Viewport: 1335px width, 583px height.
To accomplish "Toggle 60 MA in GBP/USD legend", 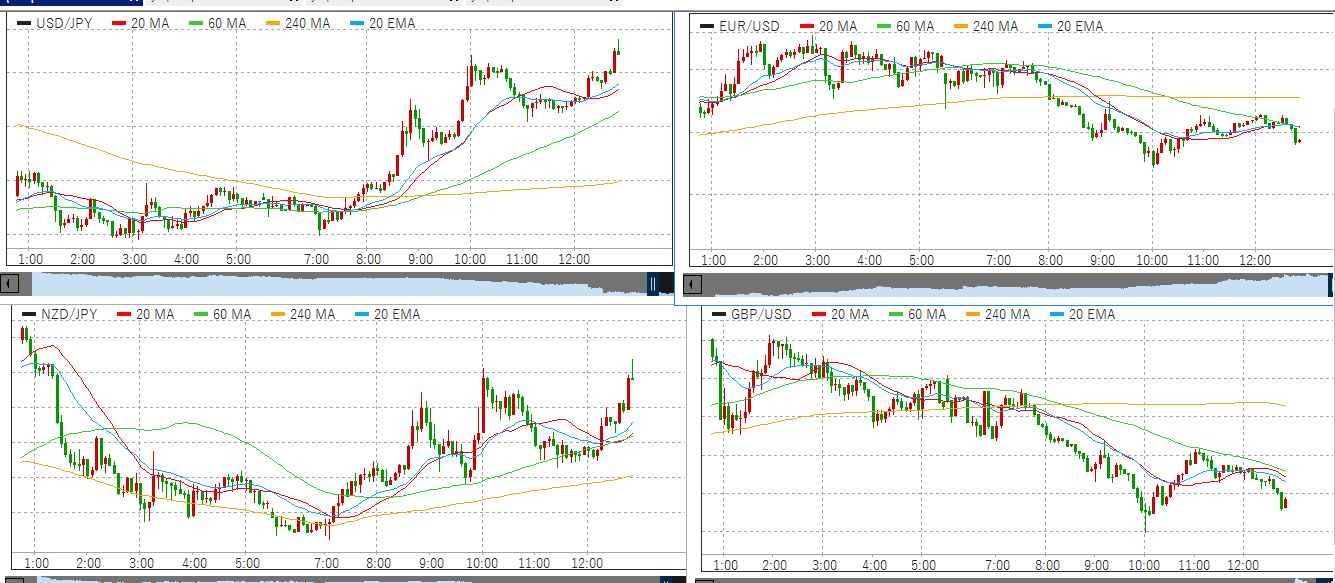I will tap(919, 314).
